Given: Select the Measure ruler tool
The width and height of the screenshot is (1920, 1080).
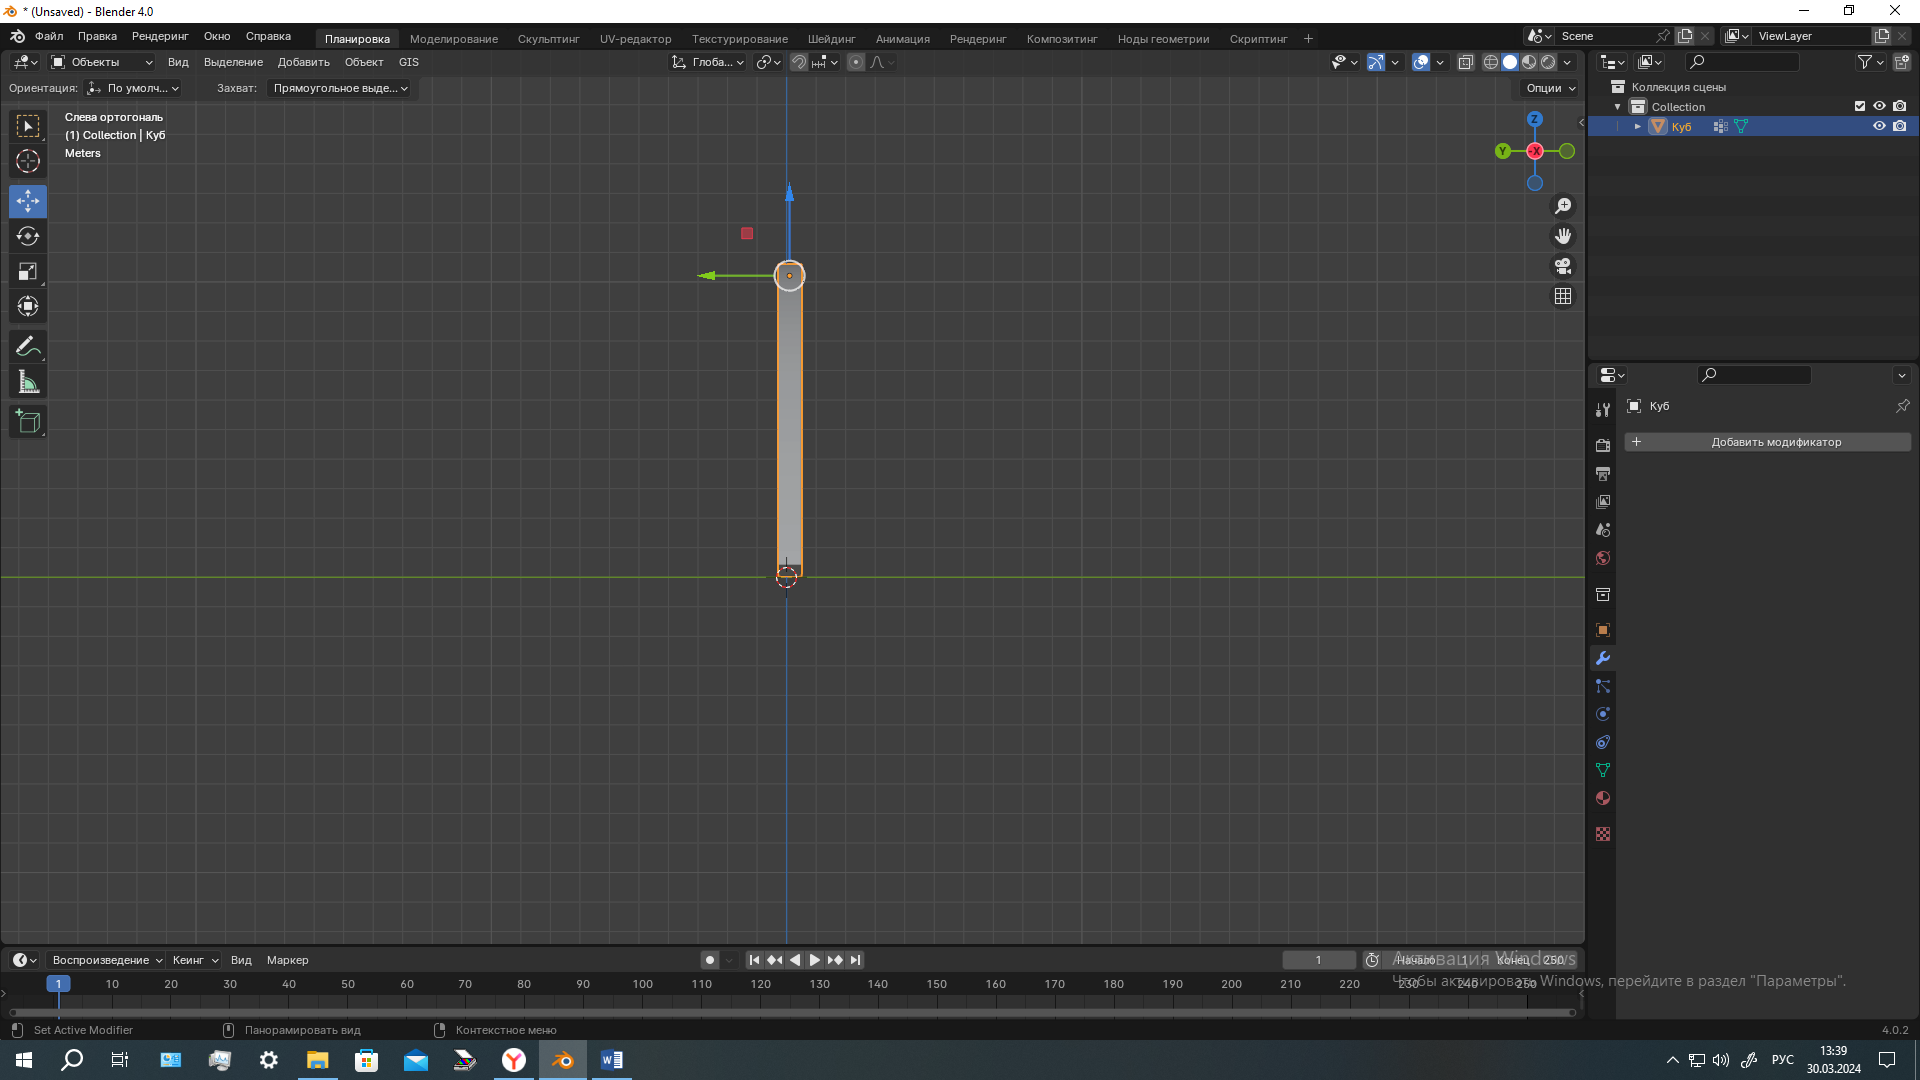Looking at the screenshot, I should click(x=28, y=382).
